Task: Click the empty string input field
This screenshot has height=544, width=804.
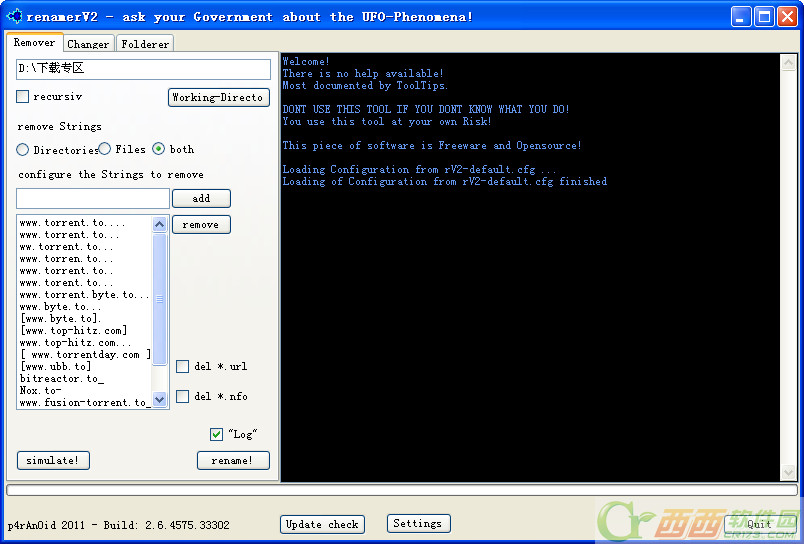Action: [x=93, y=198]
